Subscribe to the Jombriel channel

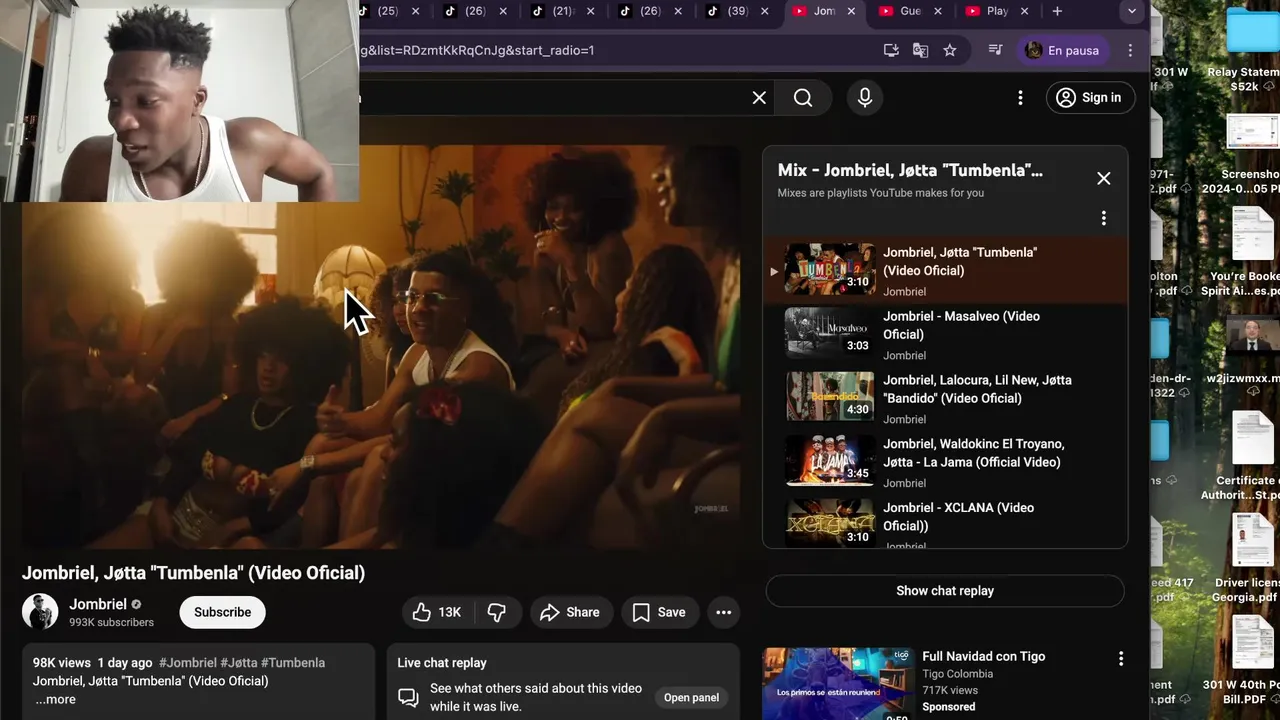[x=222, y=612]
